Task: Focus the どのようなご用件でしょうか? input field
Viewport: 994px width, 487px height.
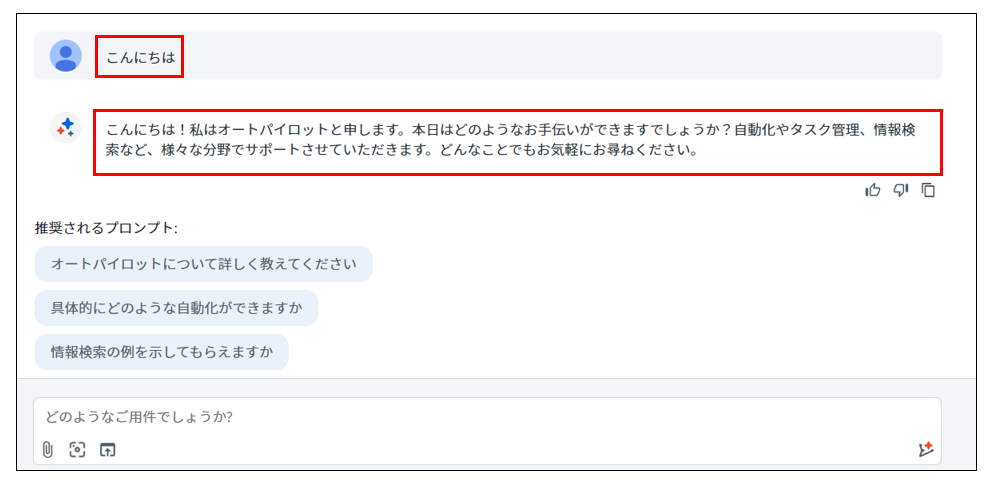Action: click(x=487, y=417)
